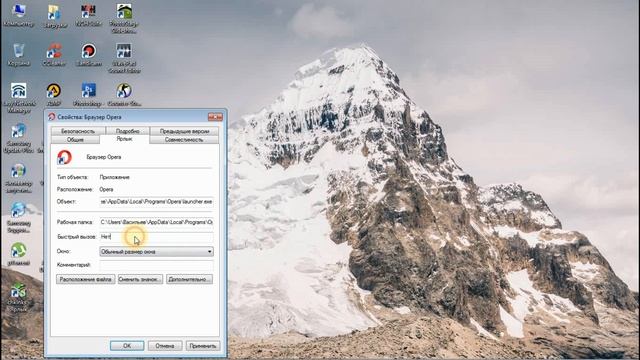Click the Сменить значок button
The height and width of the screenshot is (360, 640).
[x=140, y=280]
